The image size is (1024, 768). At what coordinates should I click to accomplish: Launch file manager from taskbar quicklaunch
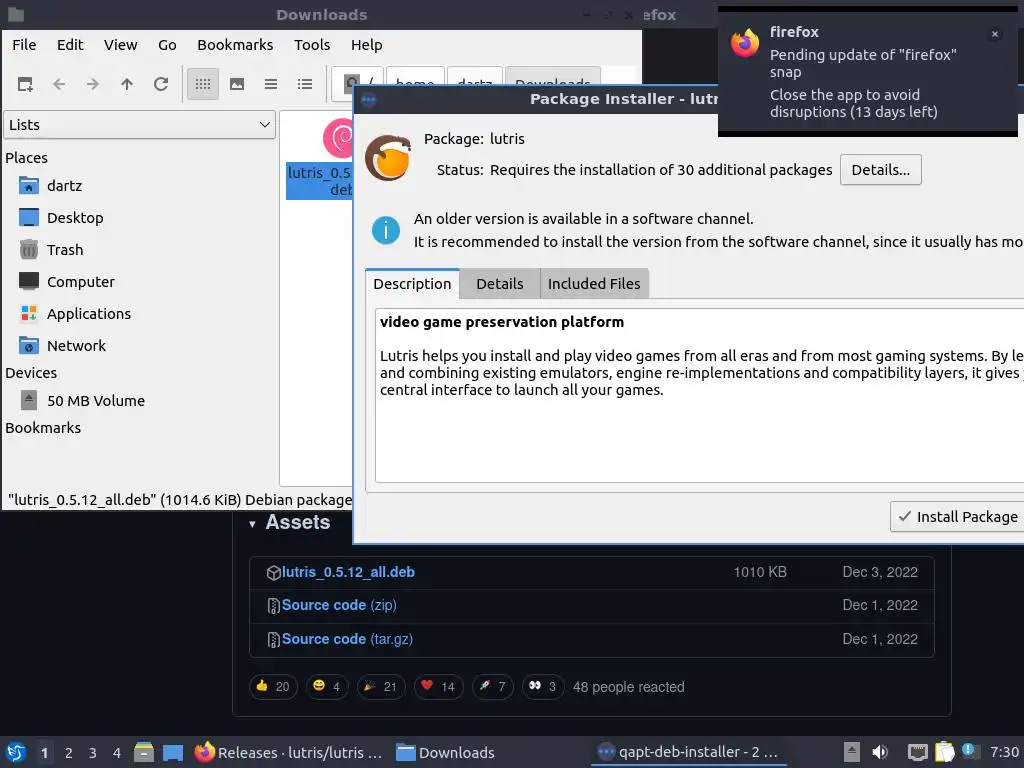tap(144, 752)
